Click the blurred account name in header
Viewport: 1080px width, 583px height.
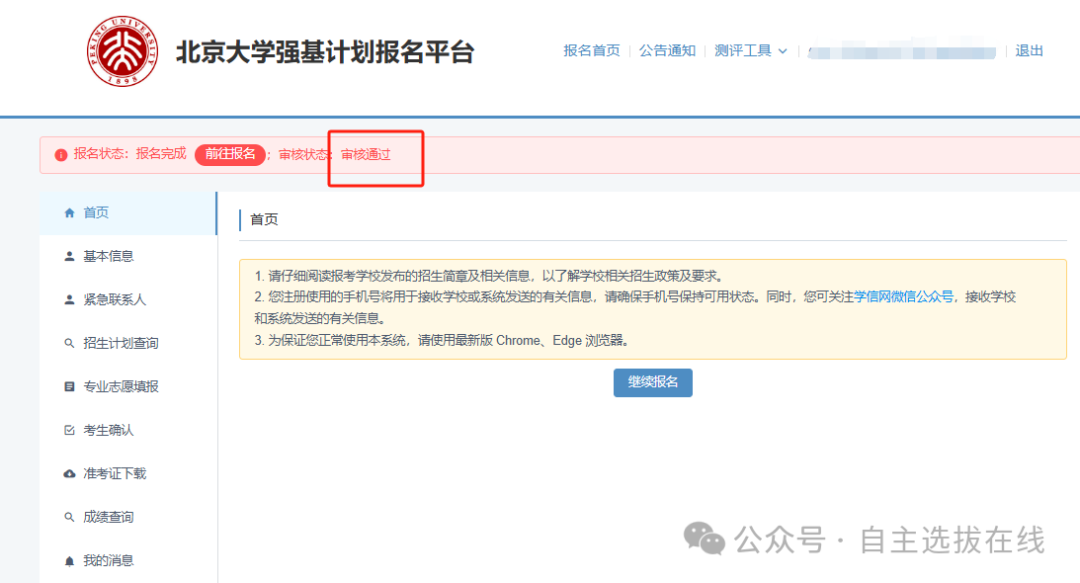(900, 50)
